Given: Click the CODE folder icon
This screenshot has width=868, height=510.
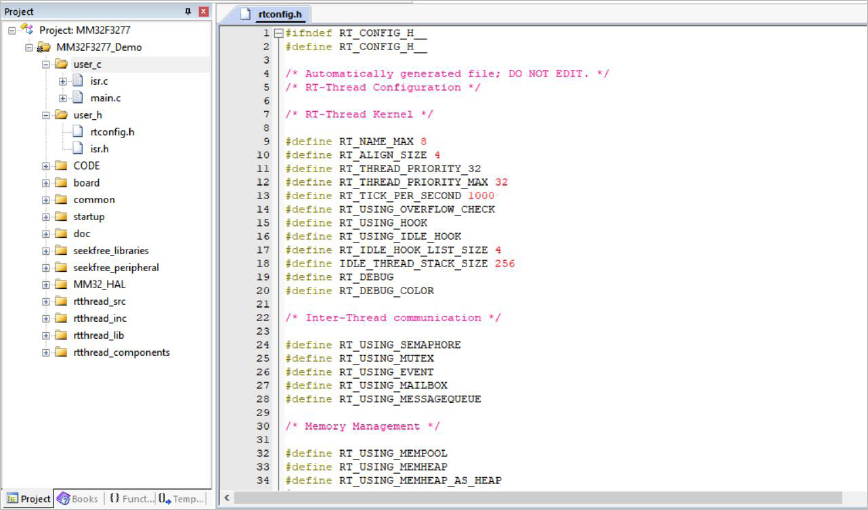Looking at the screenshot, I should point(61,166).
